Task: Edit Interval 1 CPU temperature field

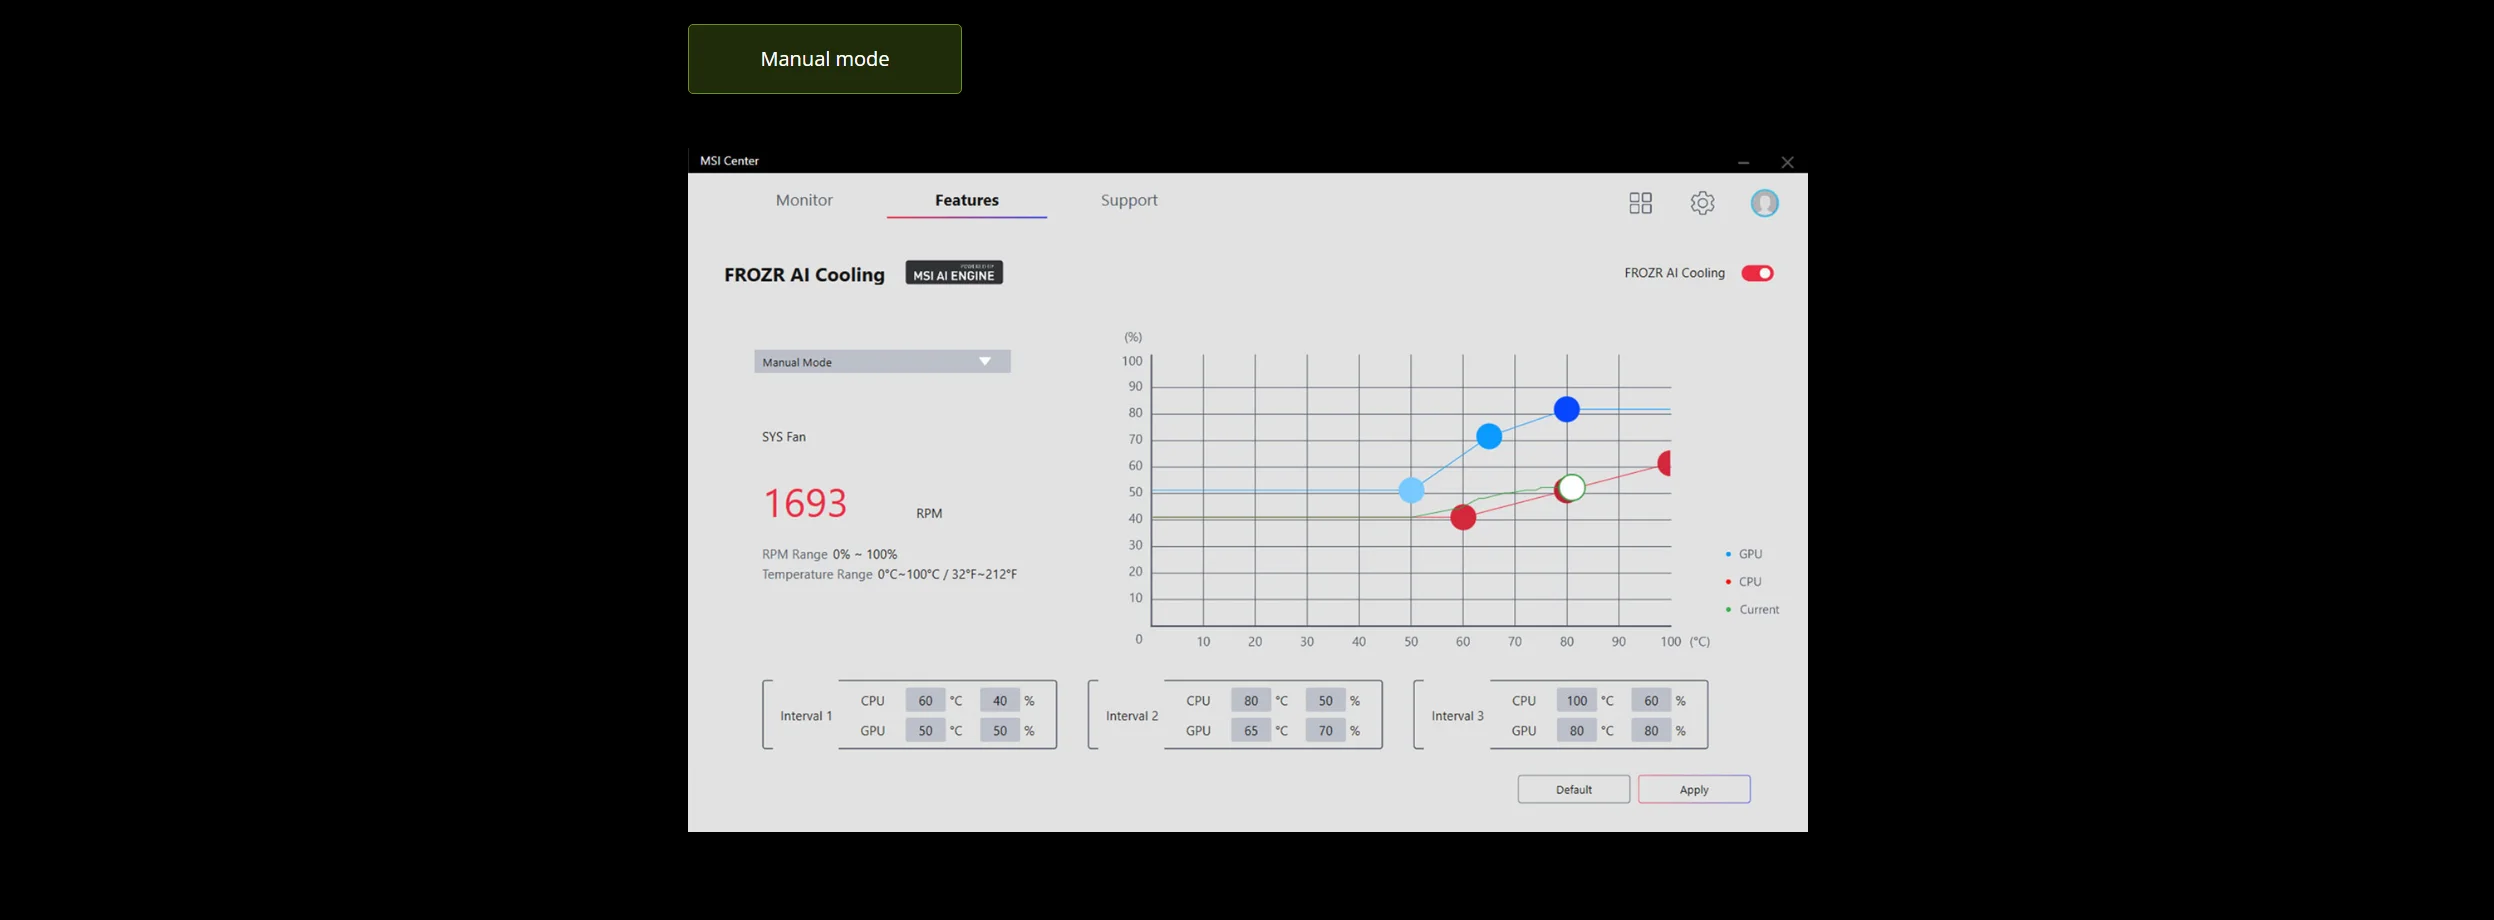Action: point(925,701)
